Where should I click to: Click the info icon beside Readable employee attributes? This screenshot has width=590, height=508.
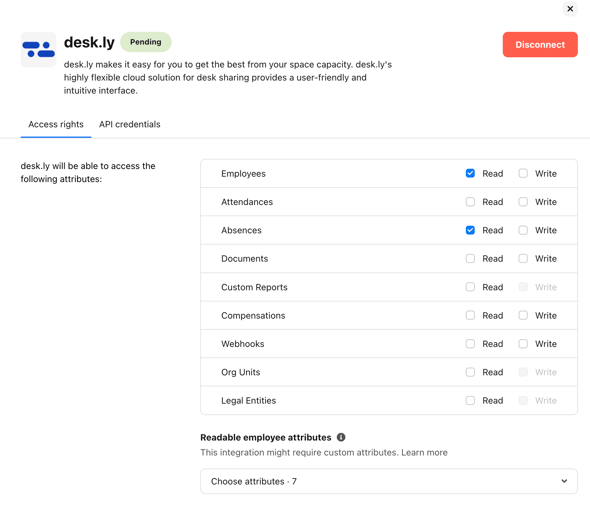pyautogui.click(x=341, y=437)
